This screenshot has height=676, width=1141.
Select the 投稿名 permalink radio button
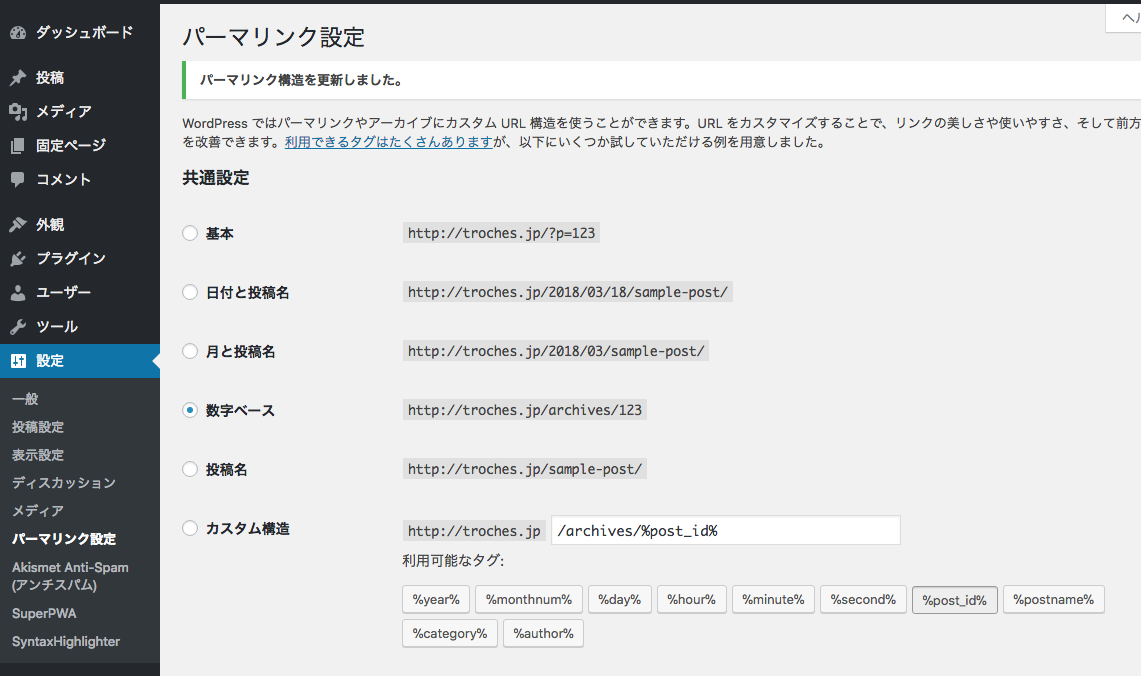pyautogui.click(x=190, y=469)
